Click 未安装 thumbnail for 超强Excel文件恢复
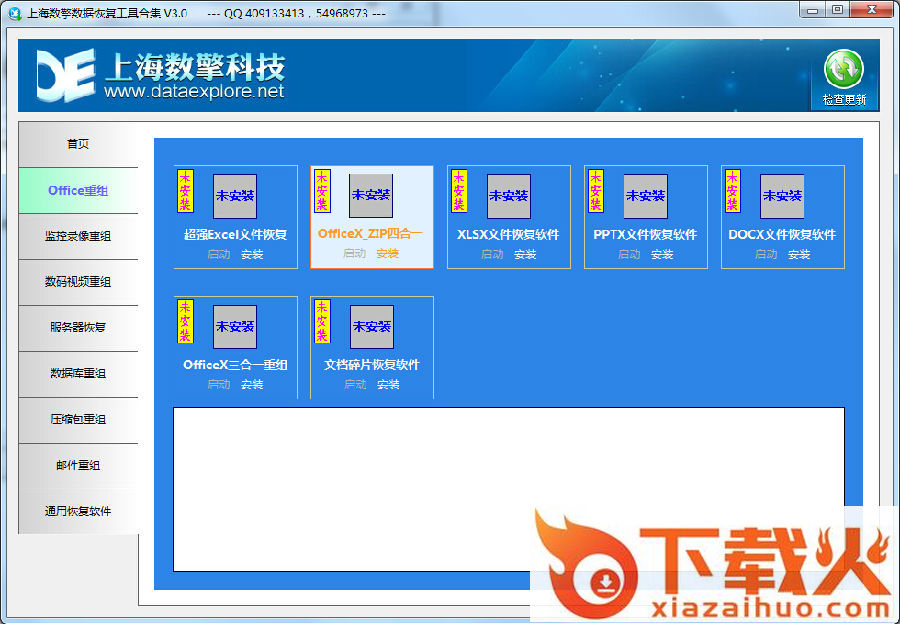Image resolution: width=900 pixels, height=624 pixels. point(235,196)
